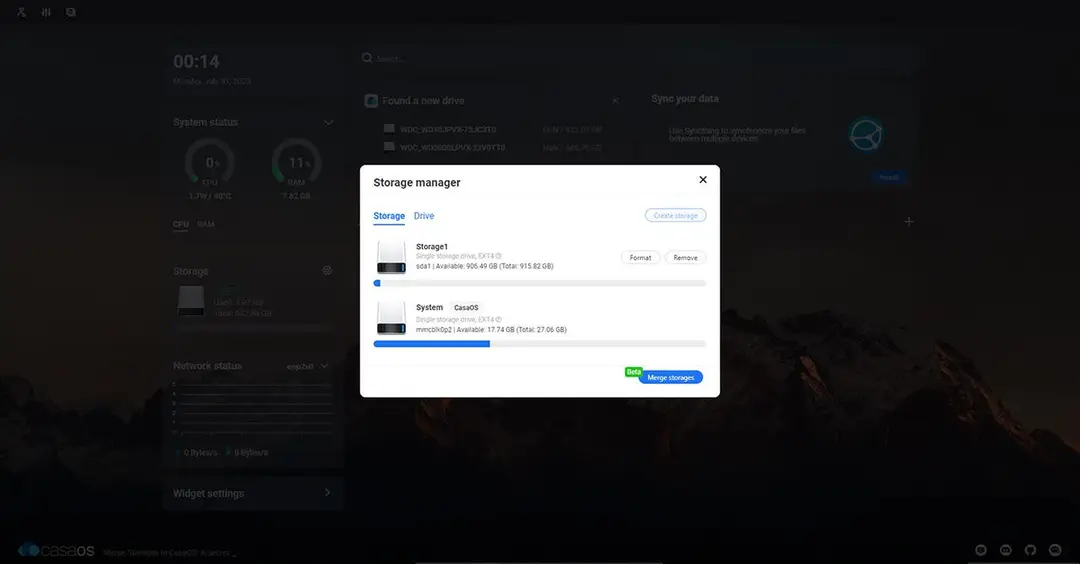Click the RAM usage gauge showing 11%
The height and width of the screenshot is (564, 1080).
296,163
